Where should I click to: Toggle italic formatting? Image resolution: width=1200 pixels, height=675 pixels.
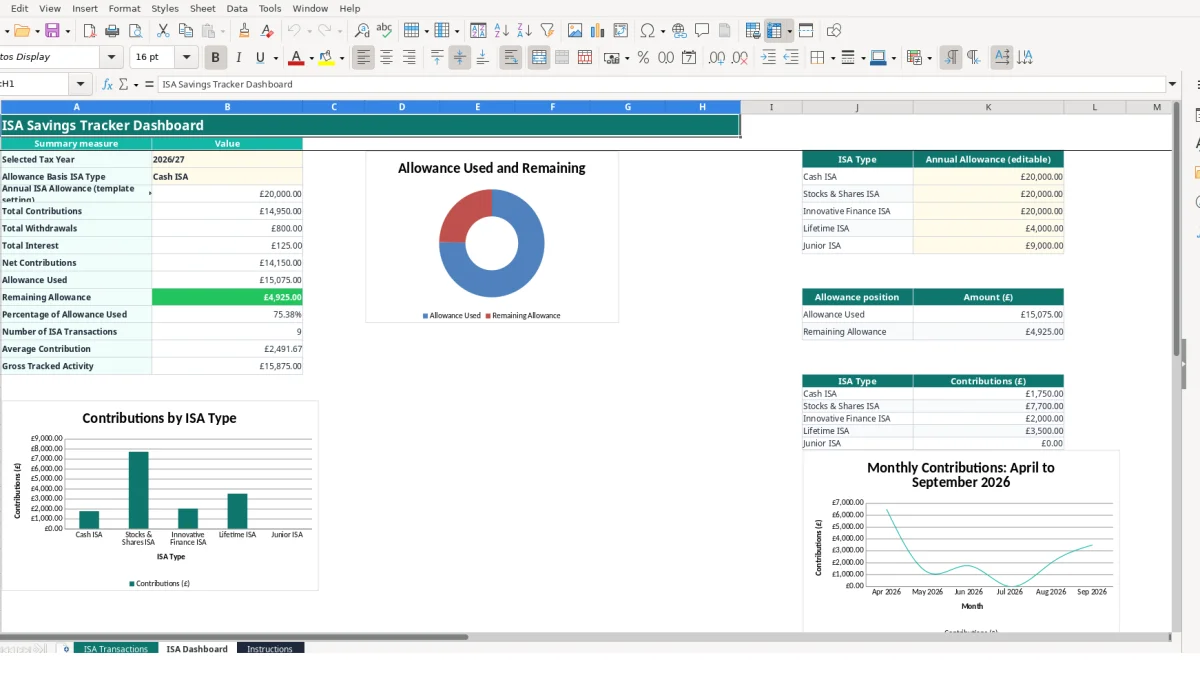pos(238,58)
